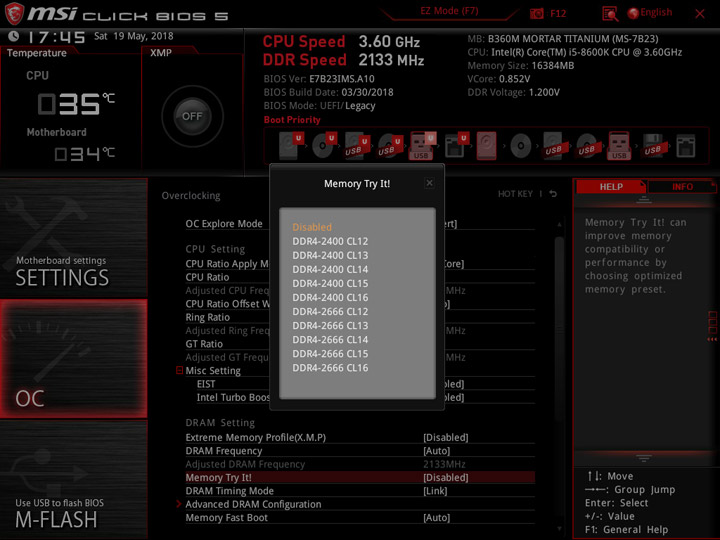The height and width of the screenshot is (540, 720).
Task: Click the XMP panel label
Action: [161, 52]
